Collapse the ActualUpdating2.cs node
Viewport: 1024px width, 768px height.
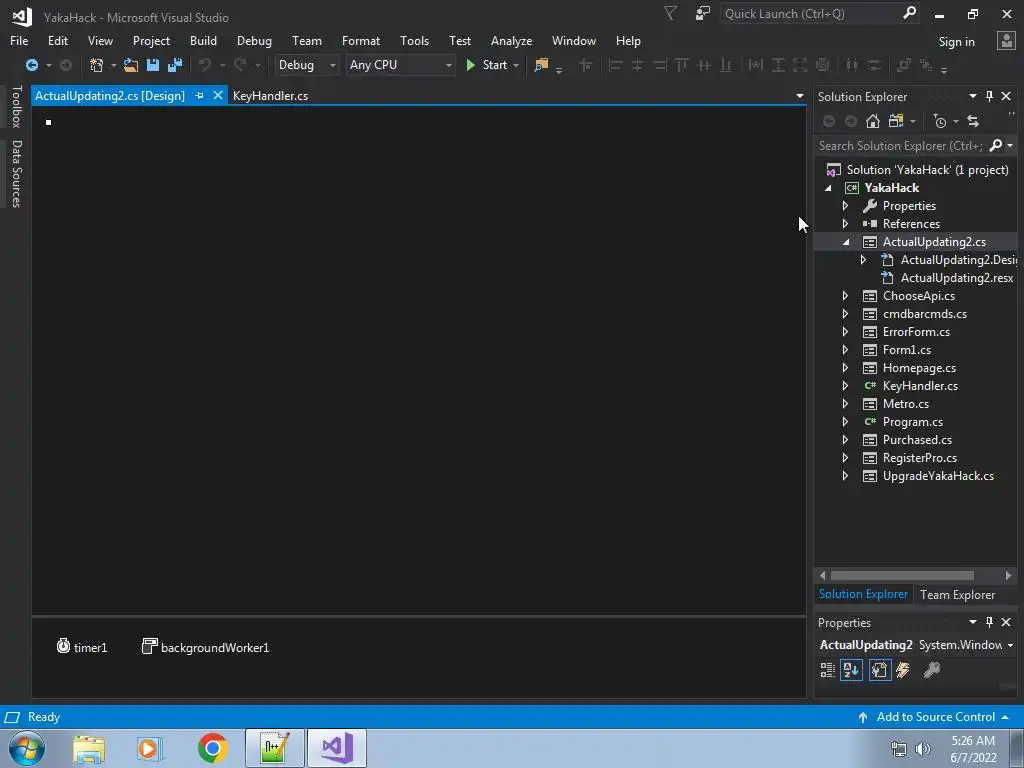(846, 242)
